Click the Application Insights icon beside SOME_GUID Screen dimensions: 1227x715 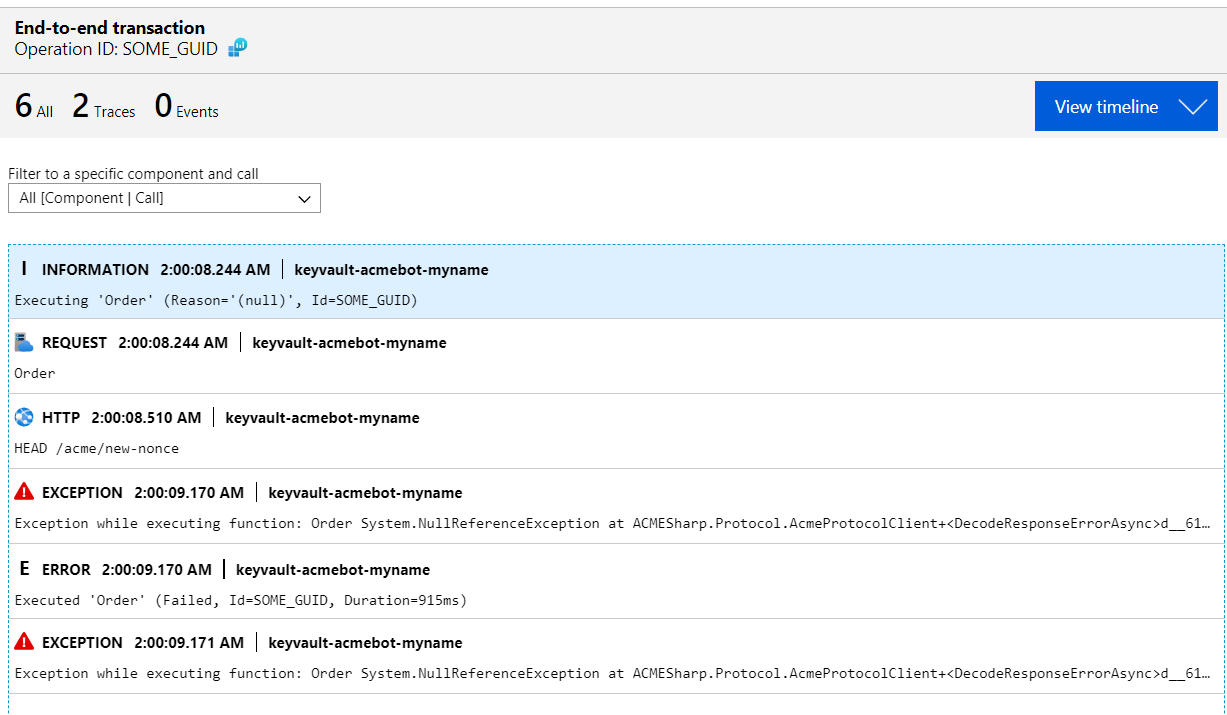236,47
